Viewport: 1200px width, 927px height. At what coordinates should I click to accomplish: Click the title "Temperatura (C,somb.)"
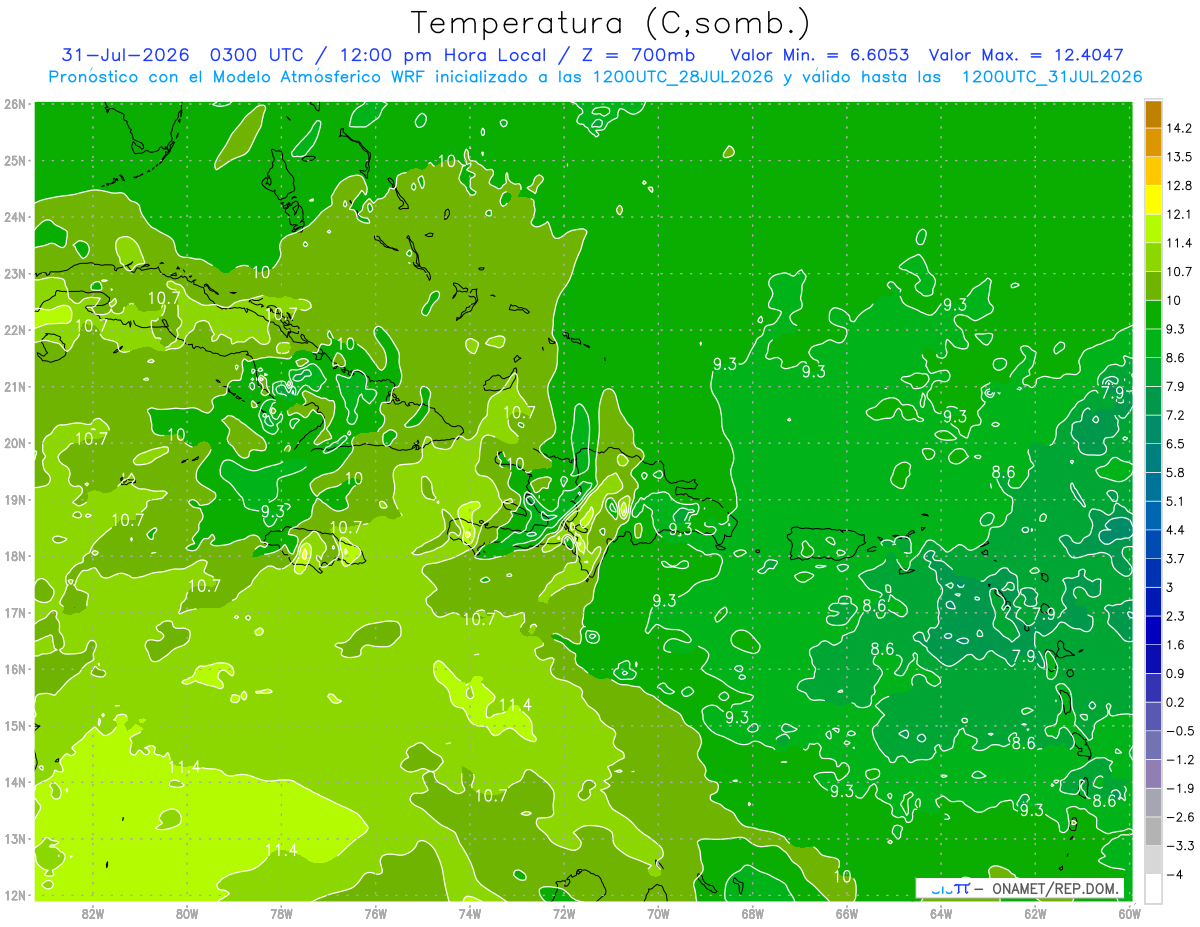pos(610,23)
